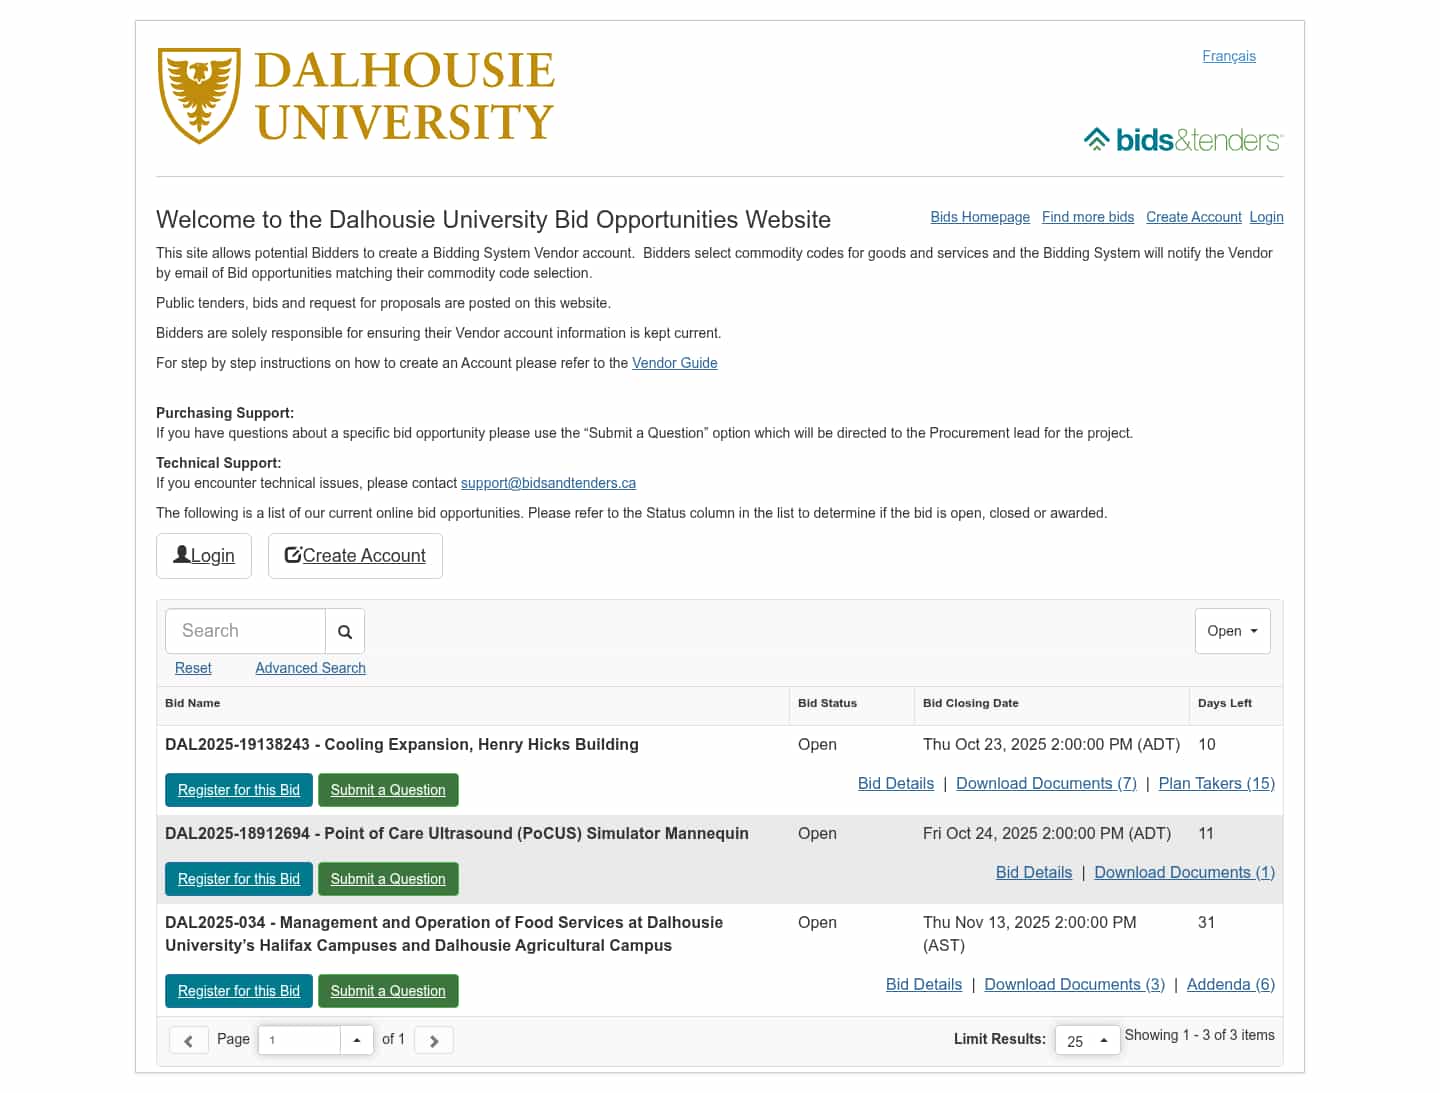Submit a question for PoCUS Simulator bid

[388, 879]
